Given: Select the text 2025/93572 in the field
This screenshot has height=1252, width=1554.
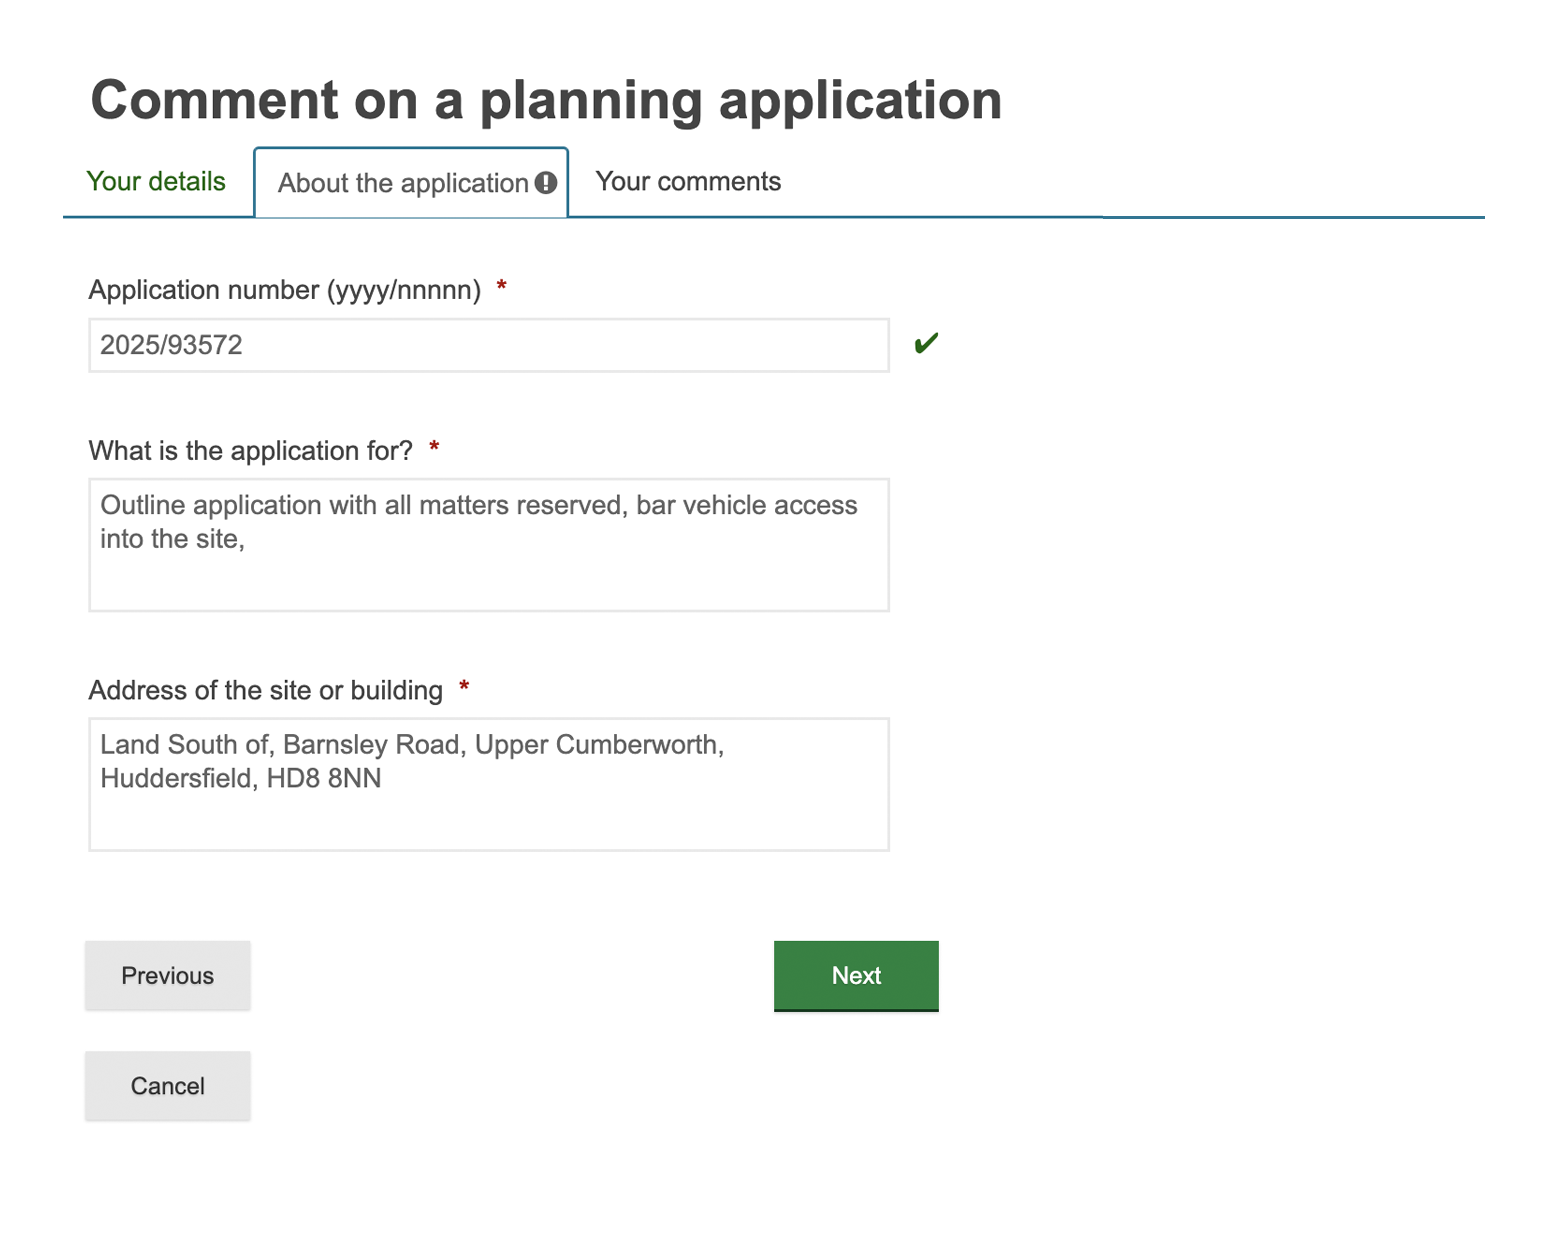Looking at the screenshot, I should 172,344.
